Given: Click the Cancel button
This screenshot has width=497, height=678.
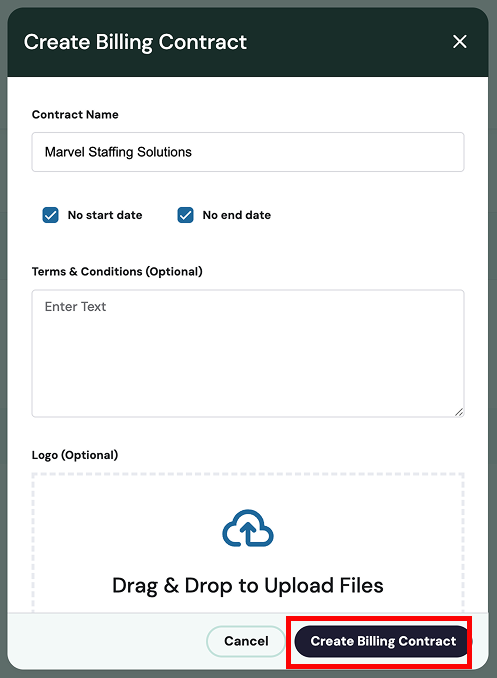Looking at the screenshot, I should pyautogui.click(x=246, y=641).
